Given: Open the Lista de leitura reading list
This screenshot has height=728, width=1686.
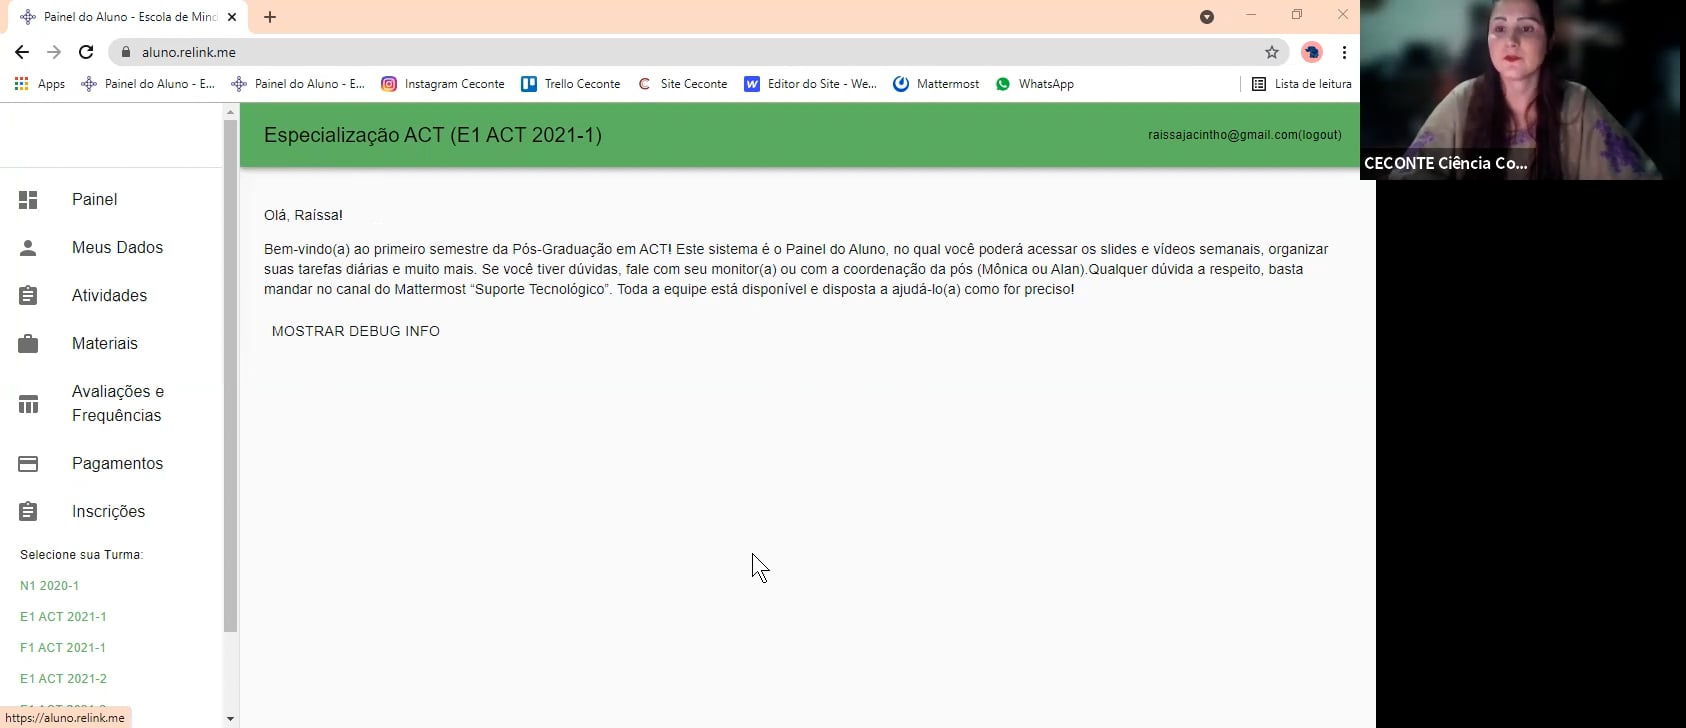Looking at the screenshot, I should (1302, 84).
